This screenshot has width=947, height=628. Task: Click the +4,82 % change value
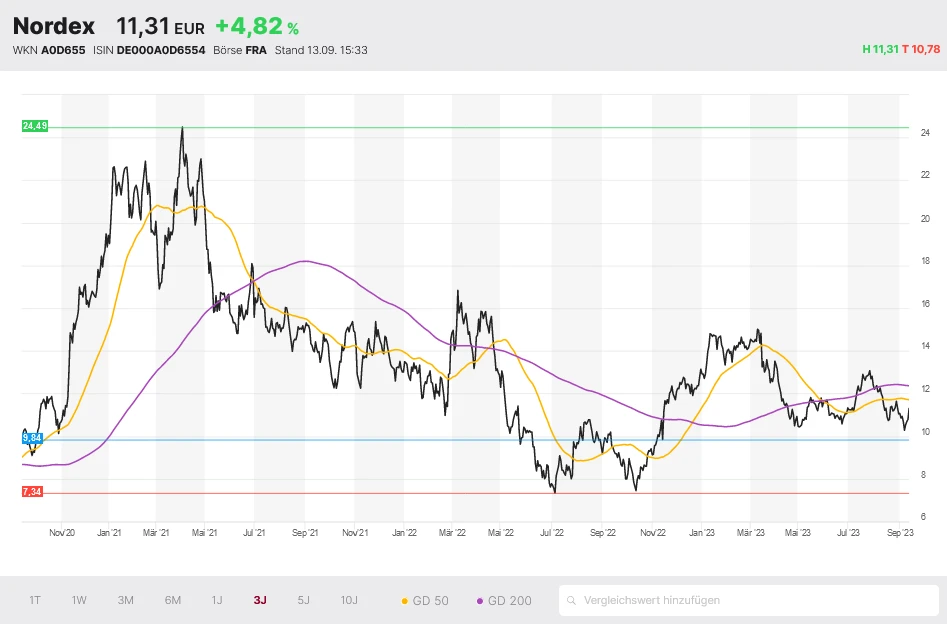[257, 27]
